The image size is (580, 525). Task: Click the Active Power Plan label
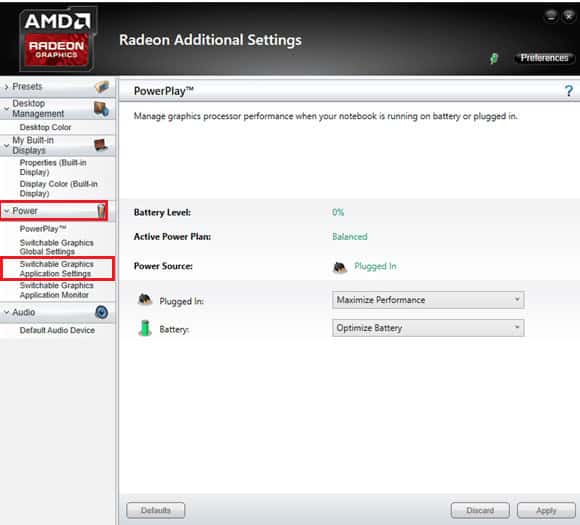[172, 237]
